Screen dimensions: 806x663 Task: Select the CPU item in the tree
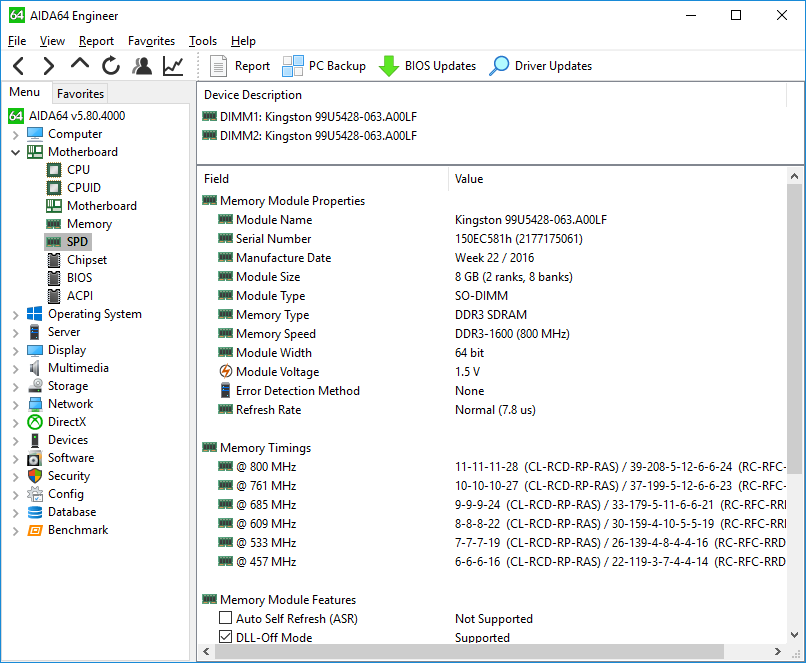[x=68, y=170]
